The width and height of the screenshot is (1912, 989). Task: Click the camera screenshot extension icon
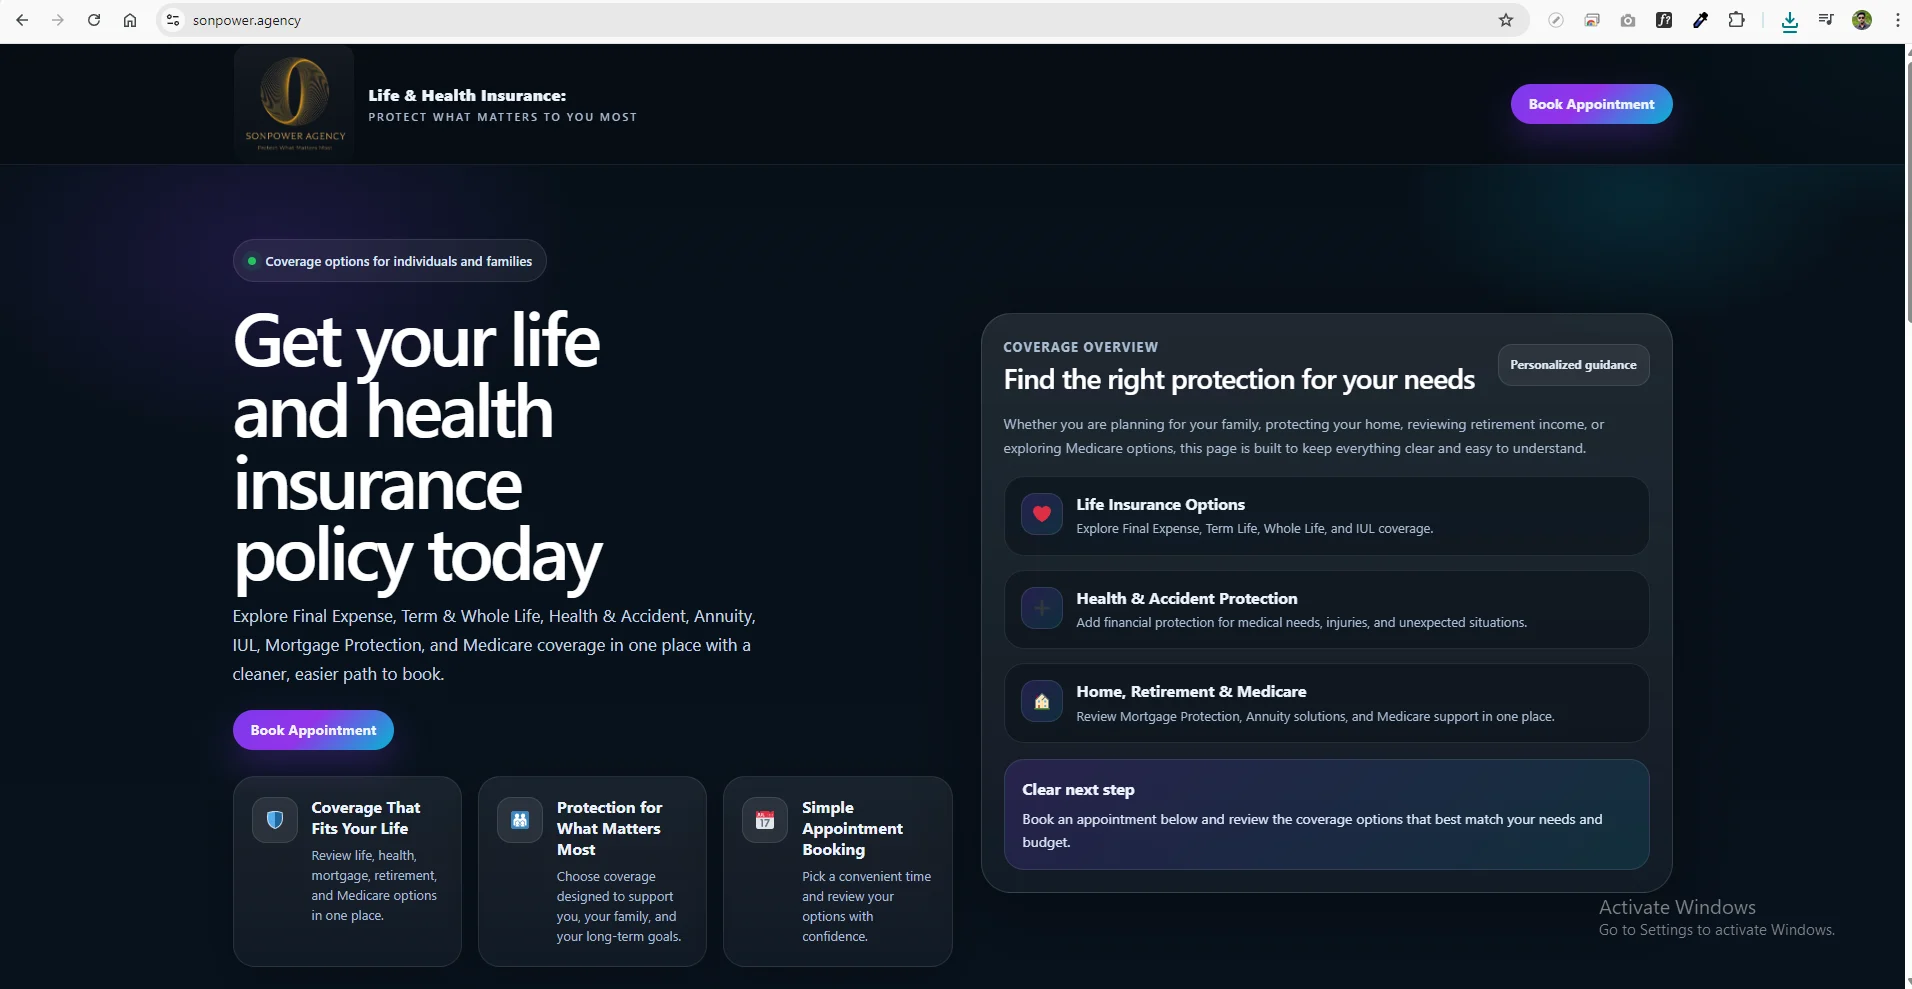click(x=1628, y=20)
